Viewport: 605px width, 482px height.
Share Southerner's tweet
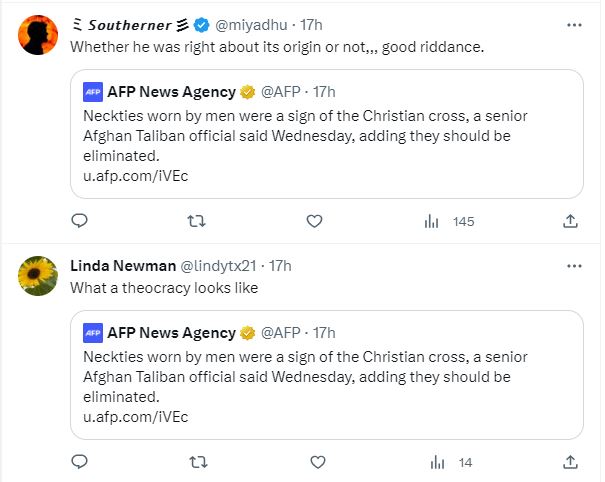(570, 221)
